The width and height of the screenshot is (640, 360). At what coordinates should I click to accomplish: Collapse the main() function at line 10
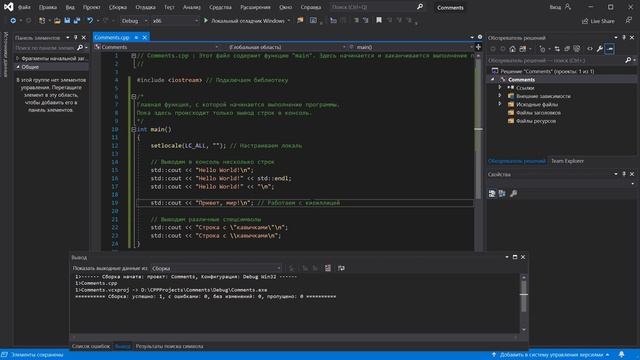133,129
